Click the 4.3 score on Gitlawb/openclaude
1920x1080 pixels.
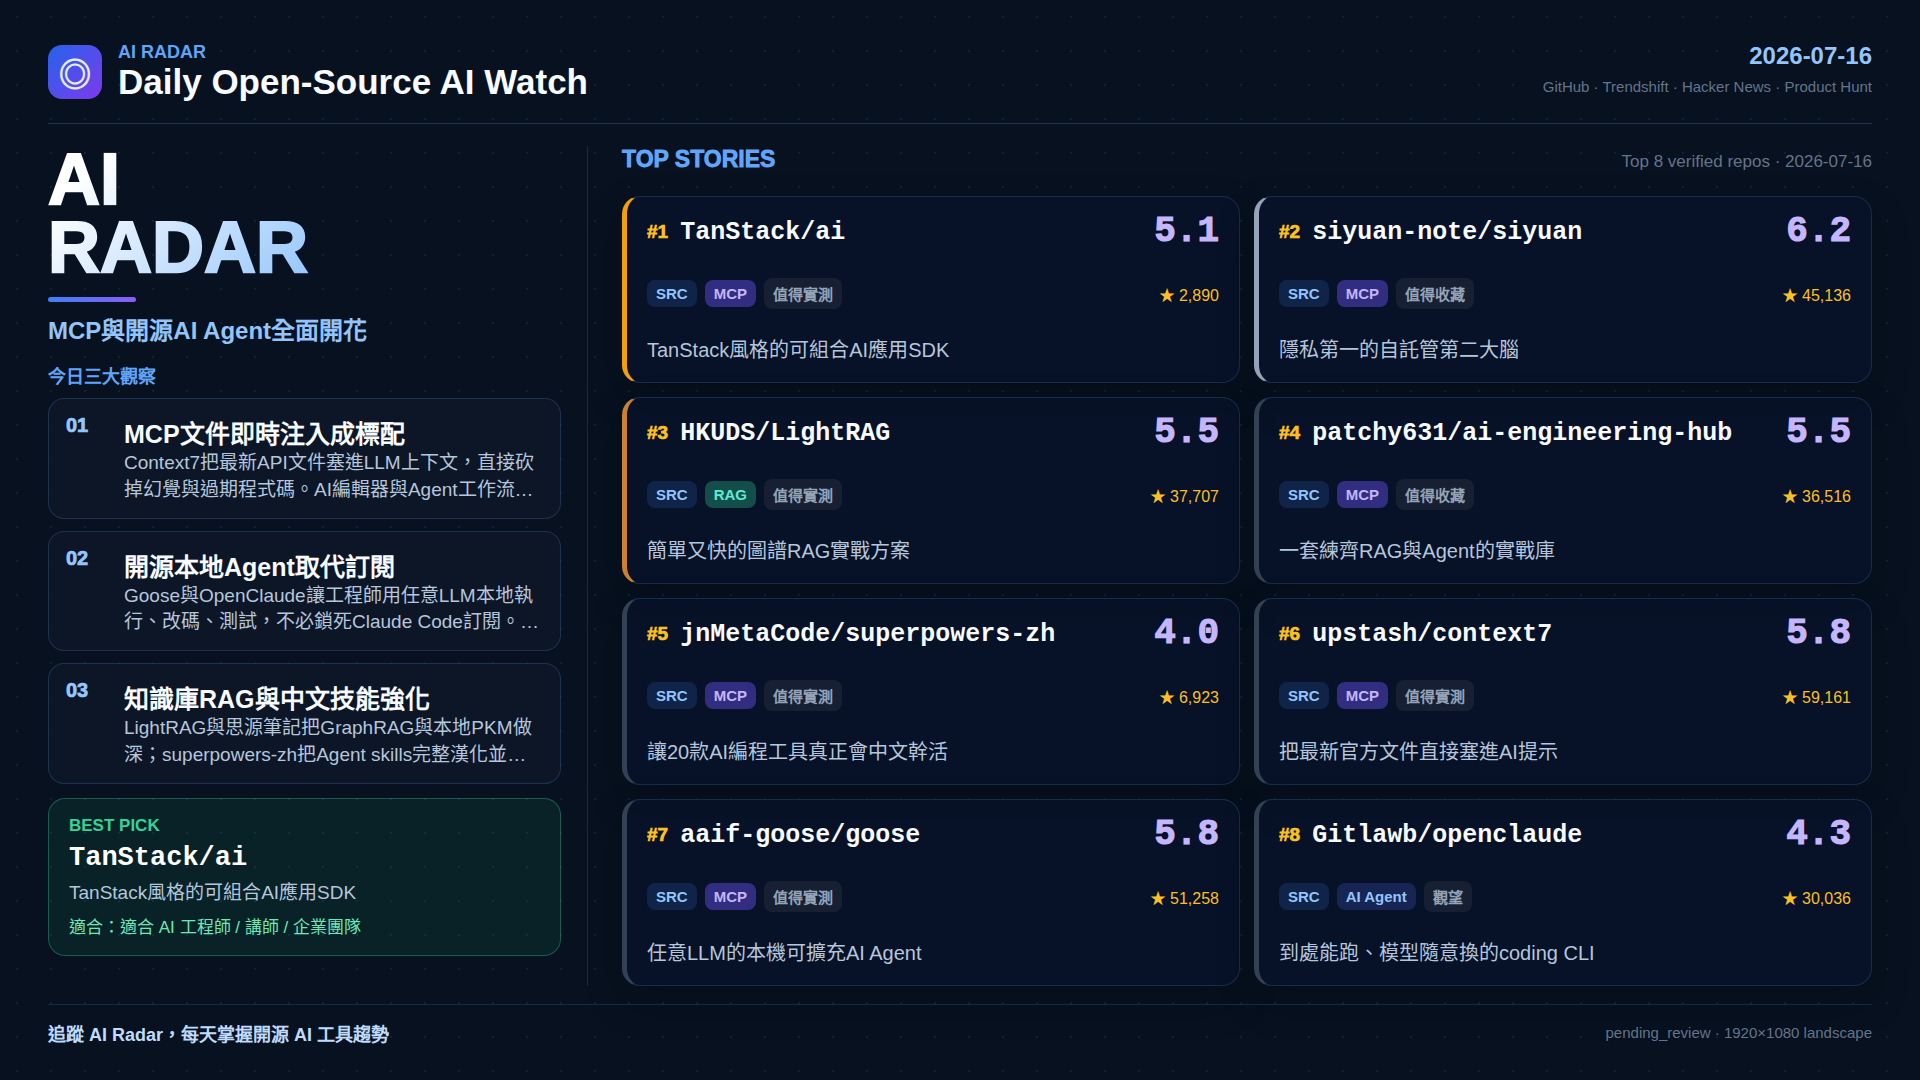pyautogui.click(x=1818, y=833)
